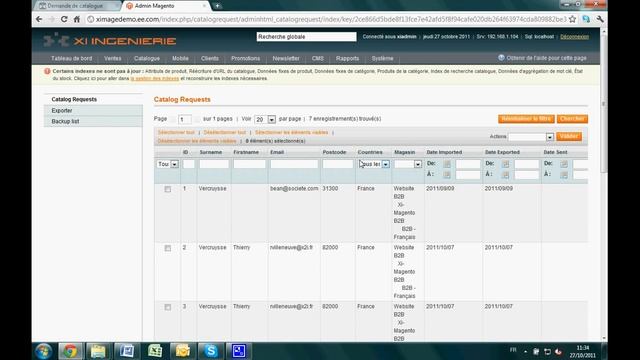Follow the 'gestion des index' link

click(155, 78)
